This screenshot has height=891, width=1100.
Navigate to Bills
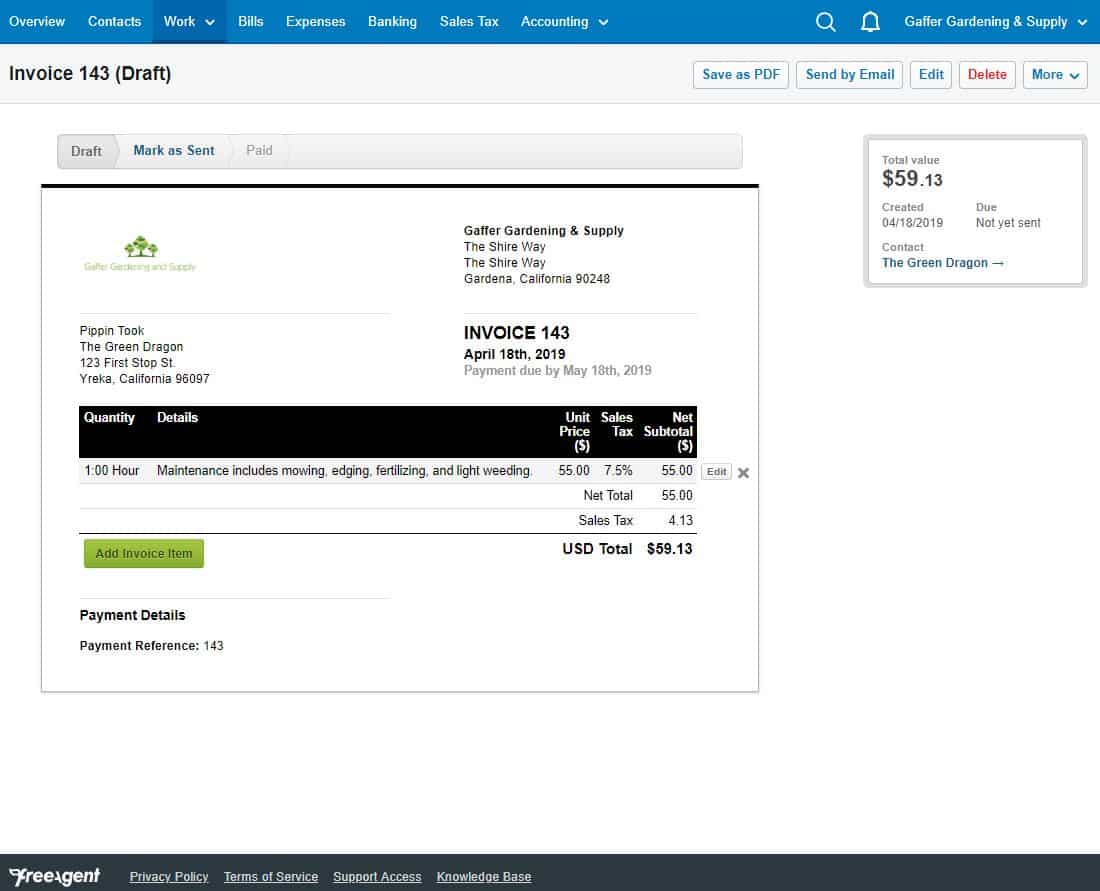pyautogui.click(x=250, y=22)
